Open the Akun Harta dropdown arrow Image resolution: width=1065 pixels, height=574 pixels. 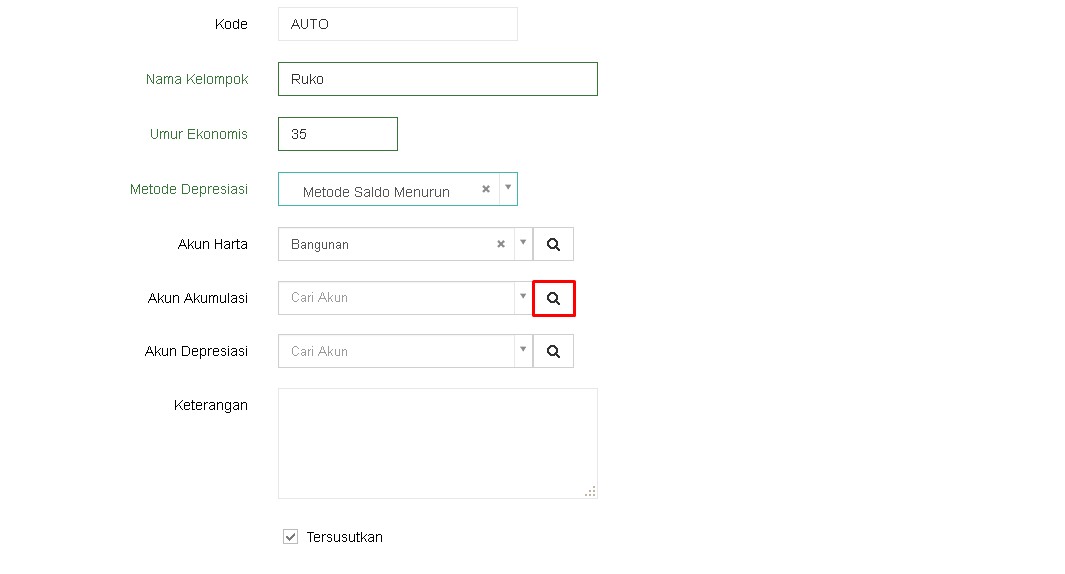pos(522,243)
